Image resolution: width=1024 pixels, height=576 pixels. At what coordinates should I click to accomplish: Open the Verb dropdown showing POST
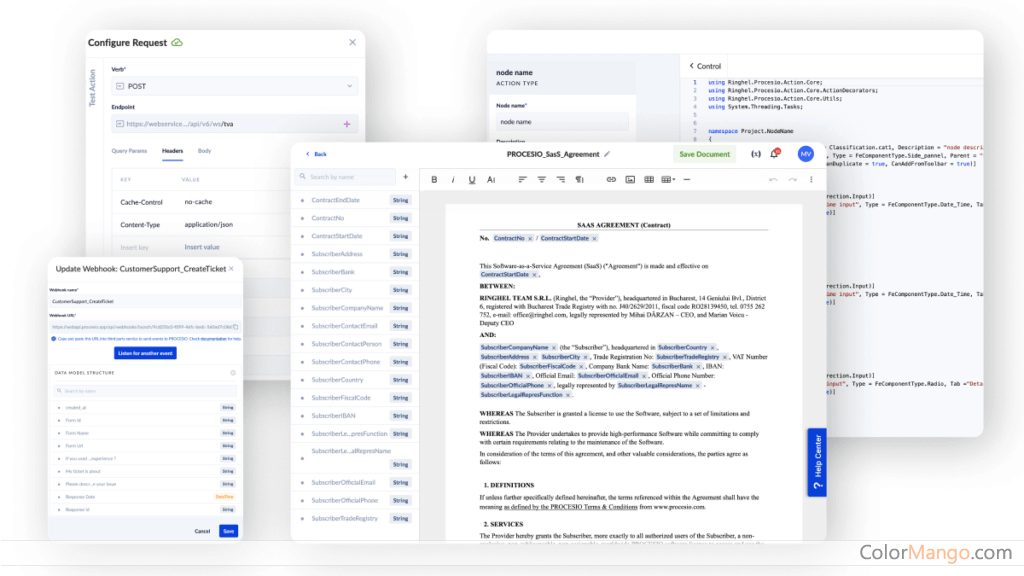click(234, 86)
